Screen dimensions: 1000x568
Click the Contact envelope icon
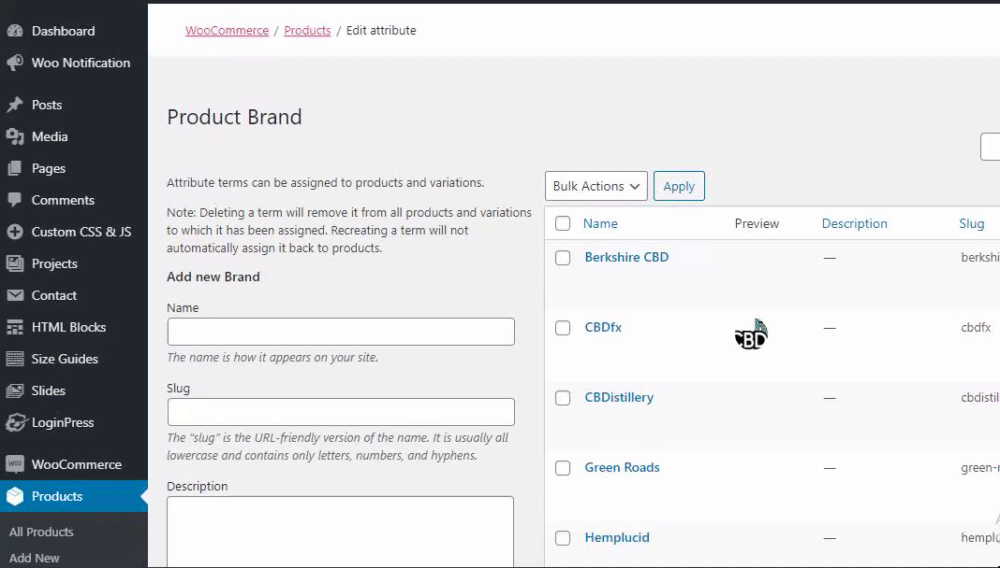pyautogui.click(x=15, y=296)
